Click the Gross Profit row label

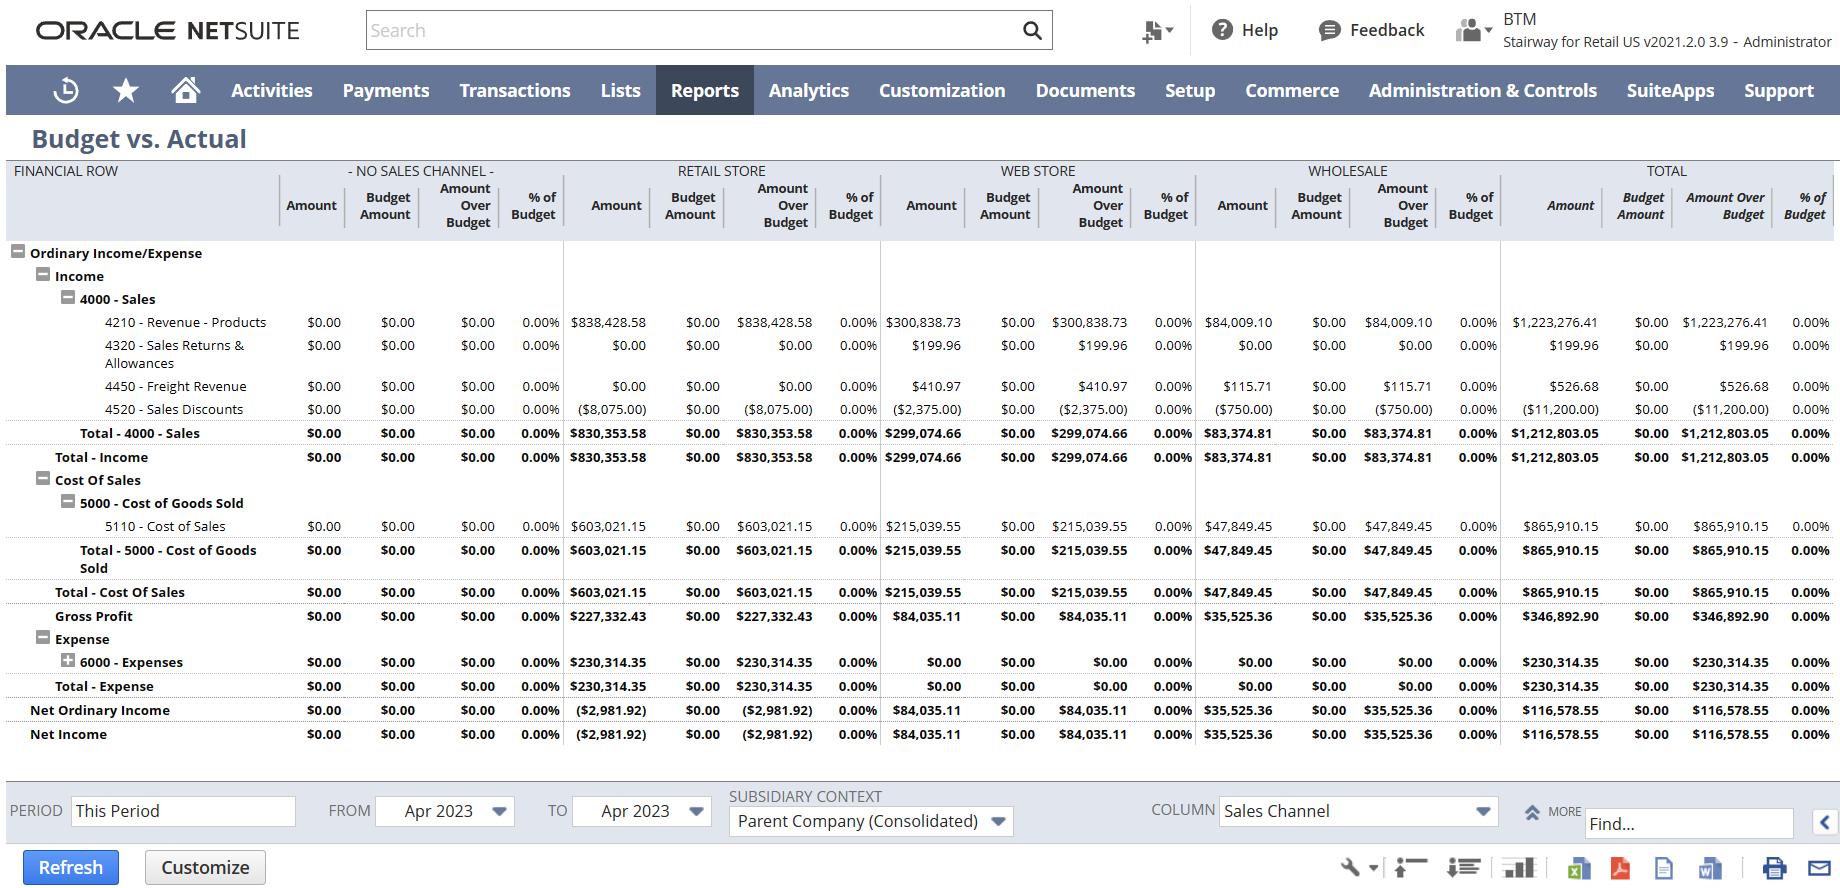pyautogui.click(x=93, y=616)
